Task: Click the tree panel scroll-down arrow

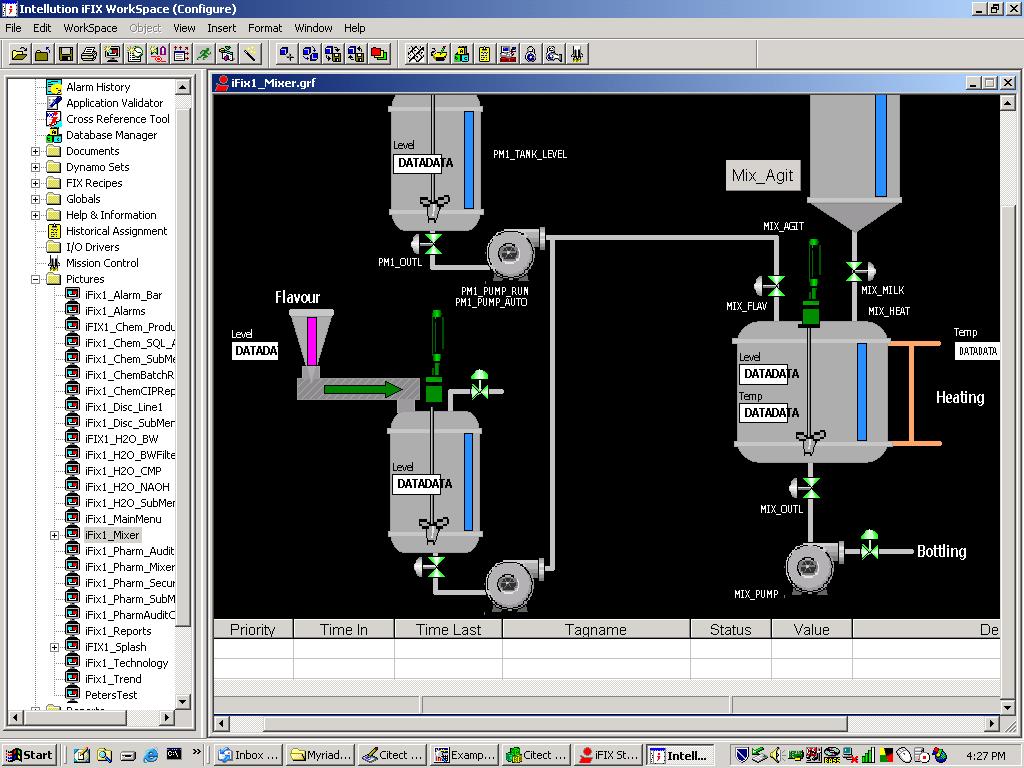Action: tap(183, 702)
